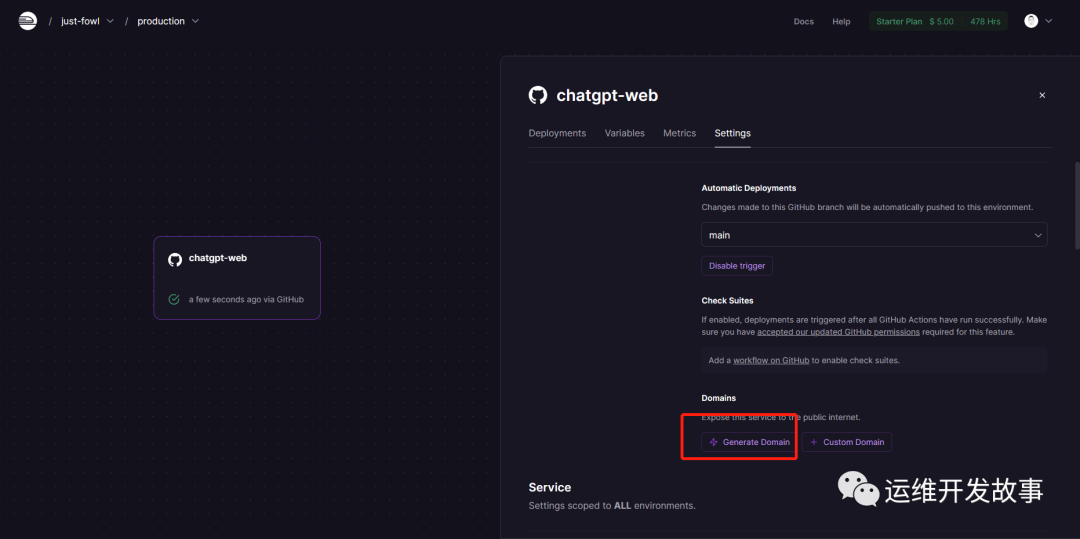The image size is (1080, 539).
Task: Open the Help link
Action: 841,21
